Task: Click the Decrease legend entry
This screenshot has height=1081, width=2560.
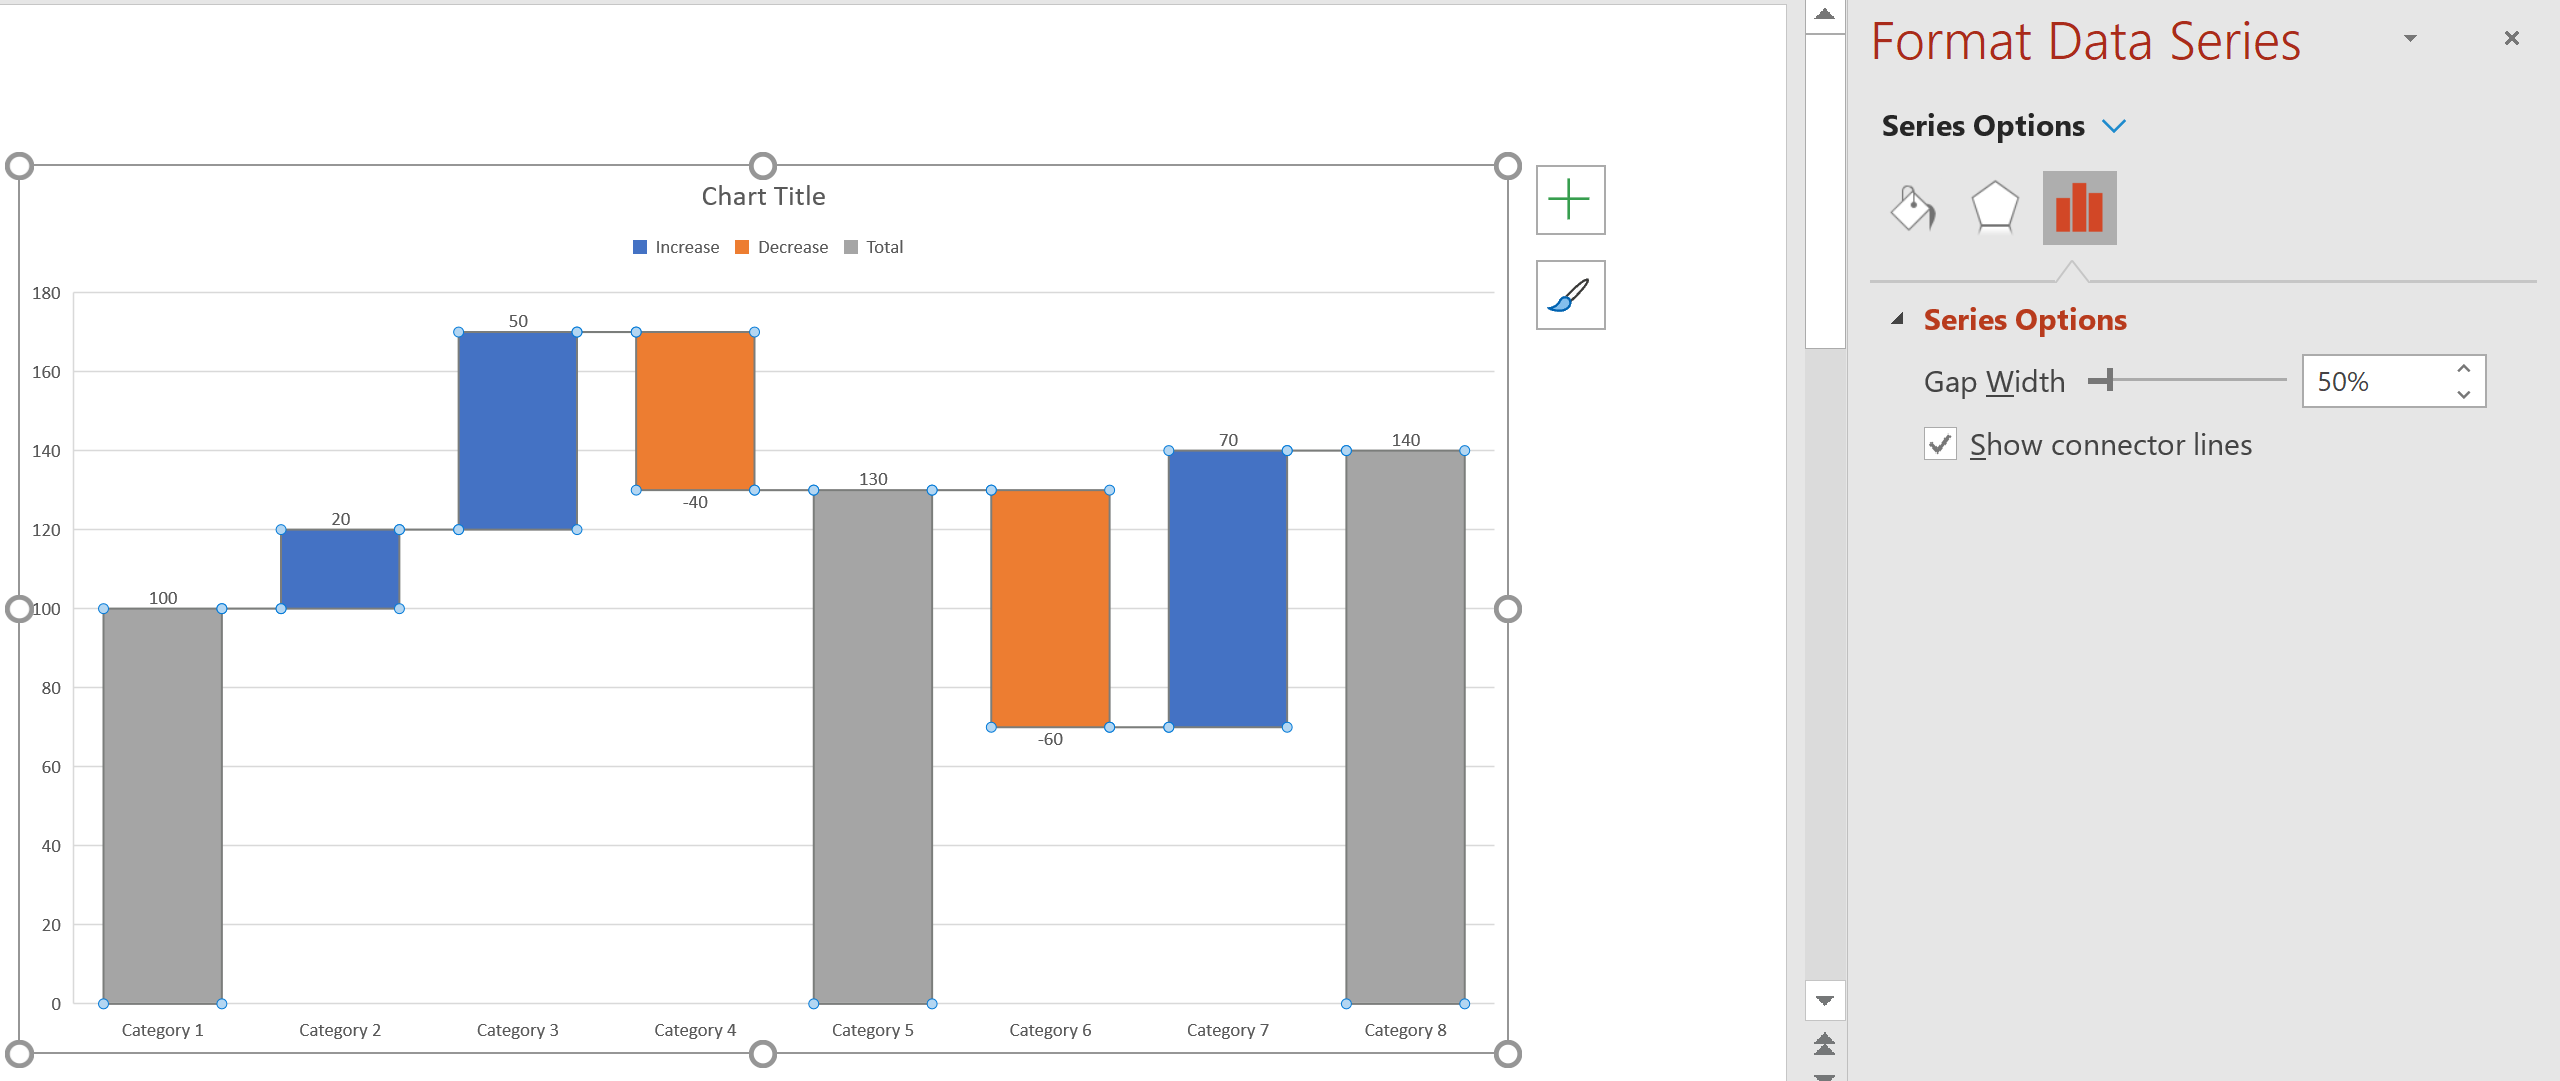Action: 791,247
